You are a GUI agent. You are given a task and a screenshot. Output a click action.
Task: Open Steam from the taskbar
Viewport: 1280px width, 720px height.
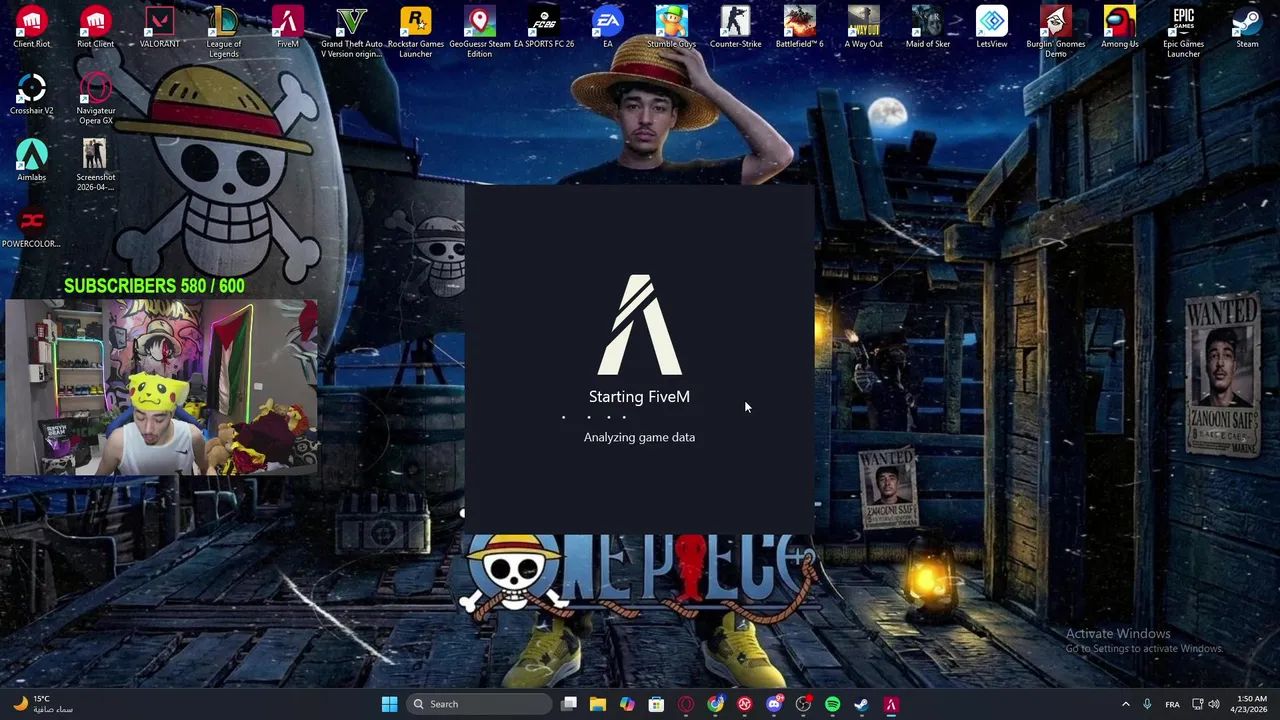point(861,704)
